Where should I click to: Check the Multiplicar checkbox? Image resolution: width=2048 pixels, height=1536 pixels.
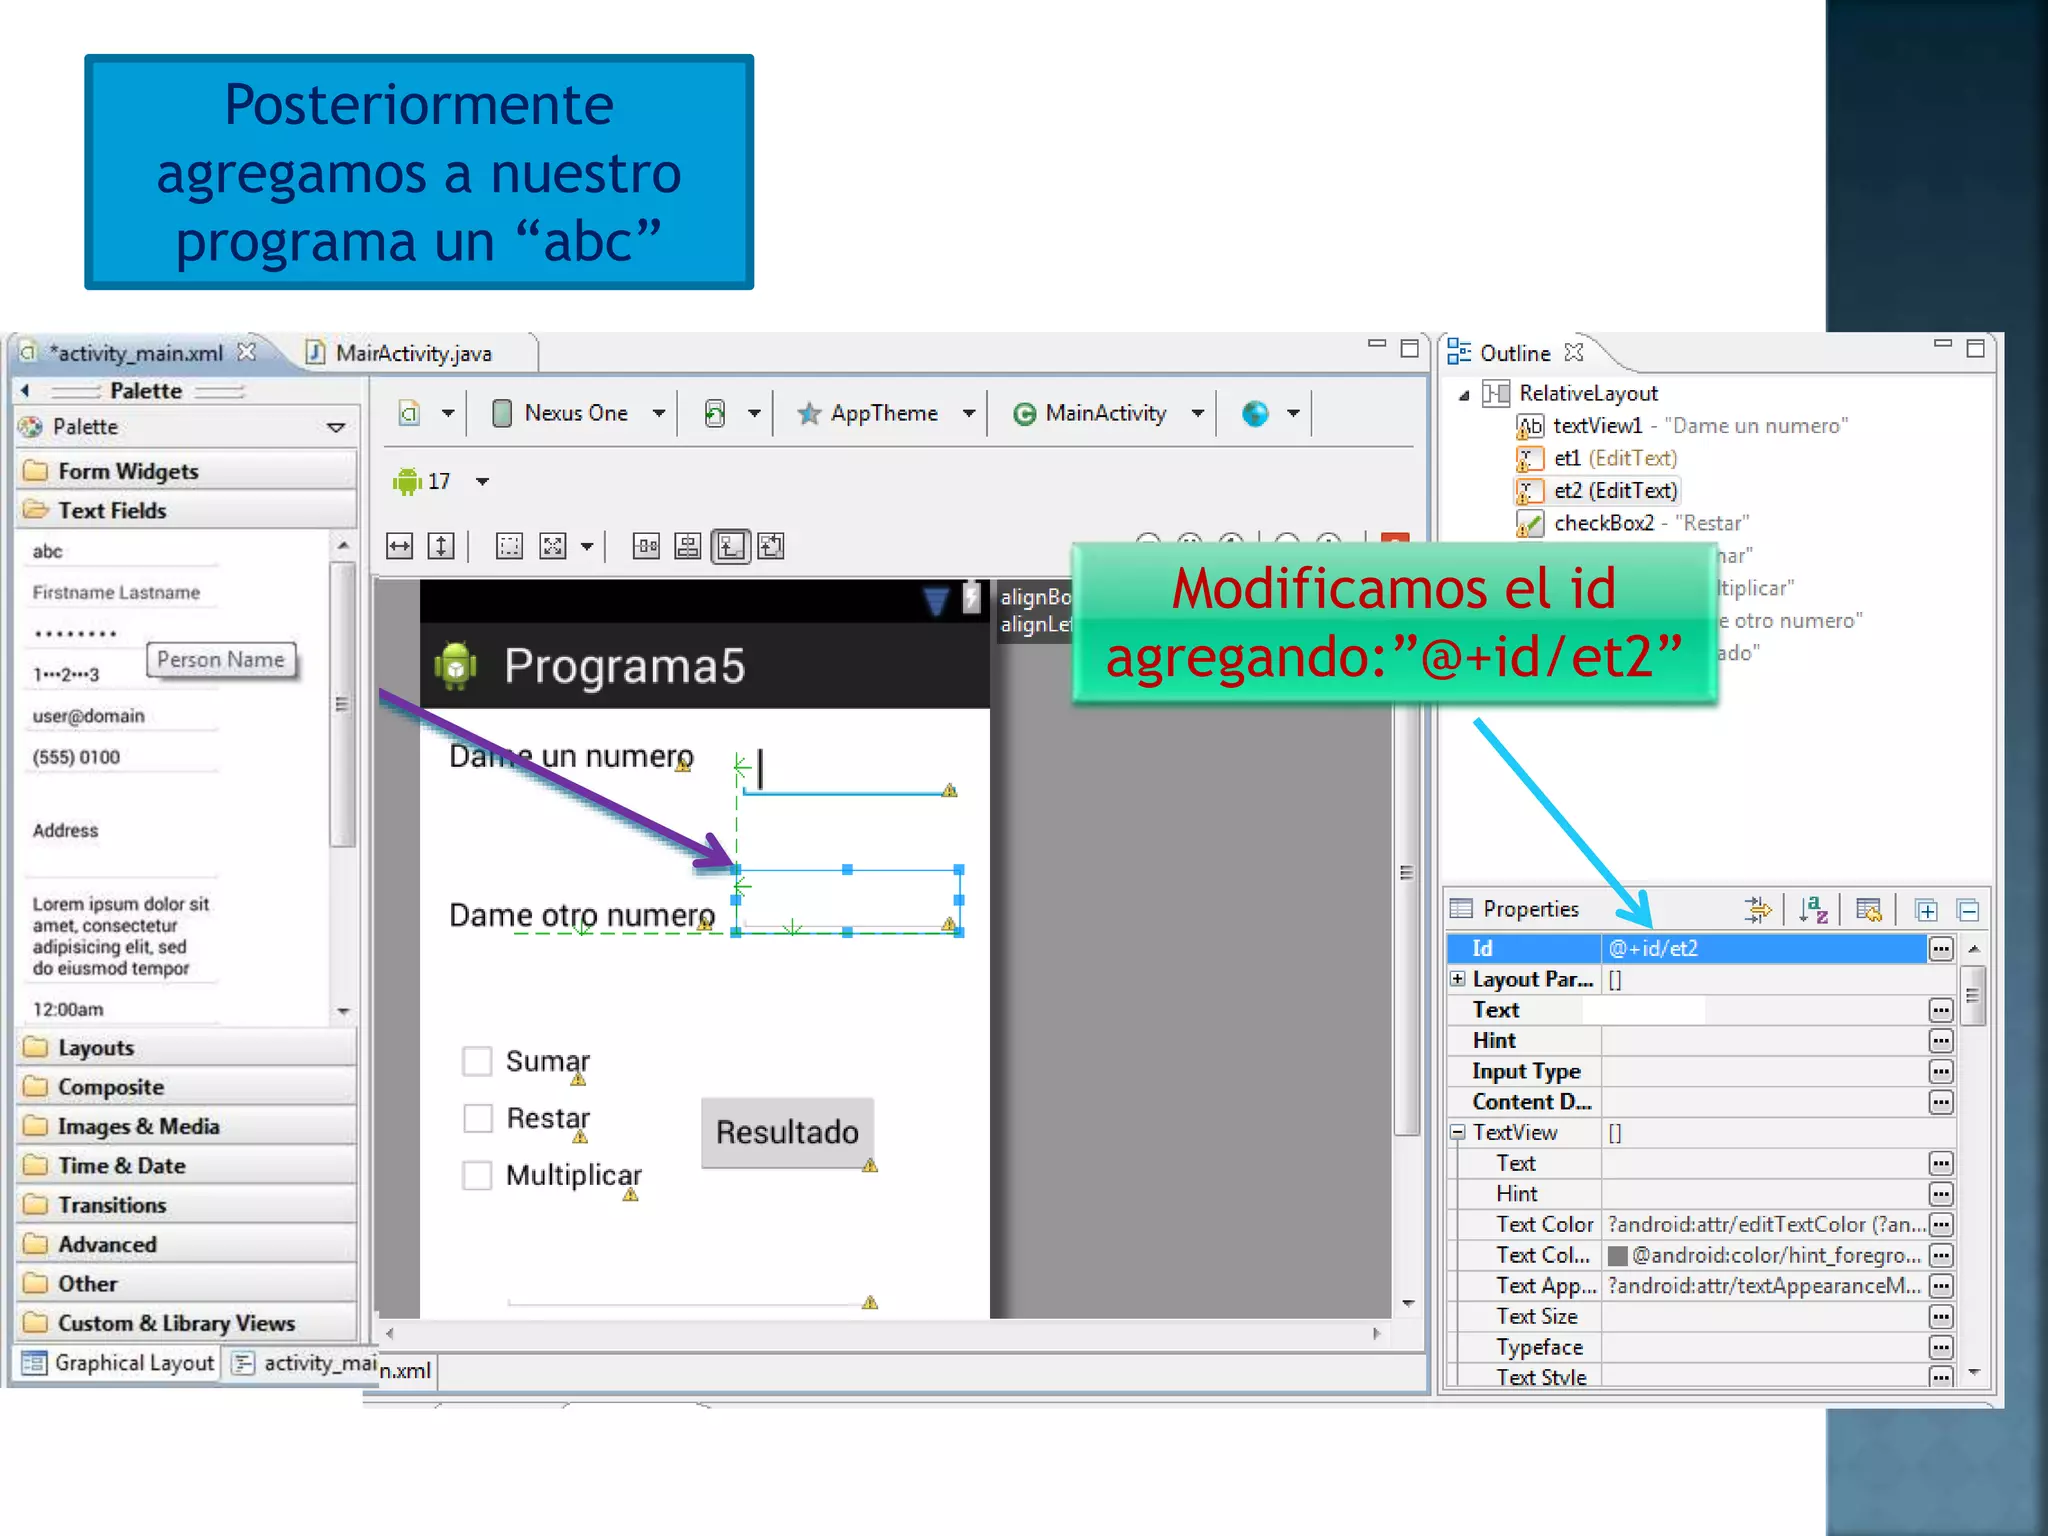pyautogui.click(x=477, y=1174)
